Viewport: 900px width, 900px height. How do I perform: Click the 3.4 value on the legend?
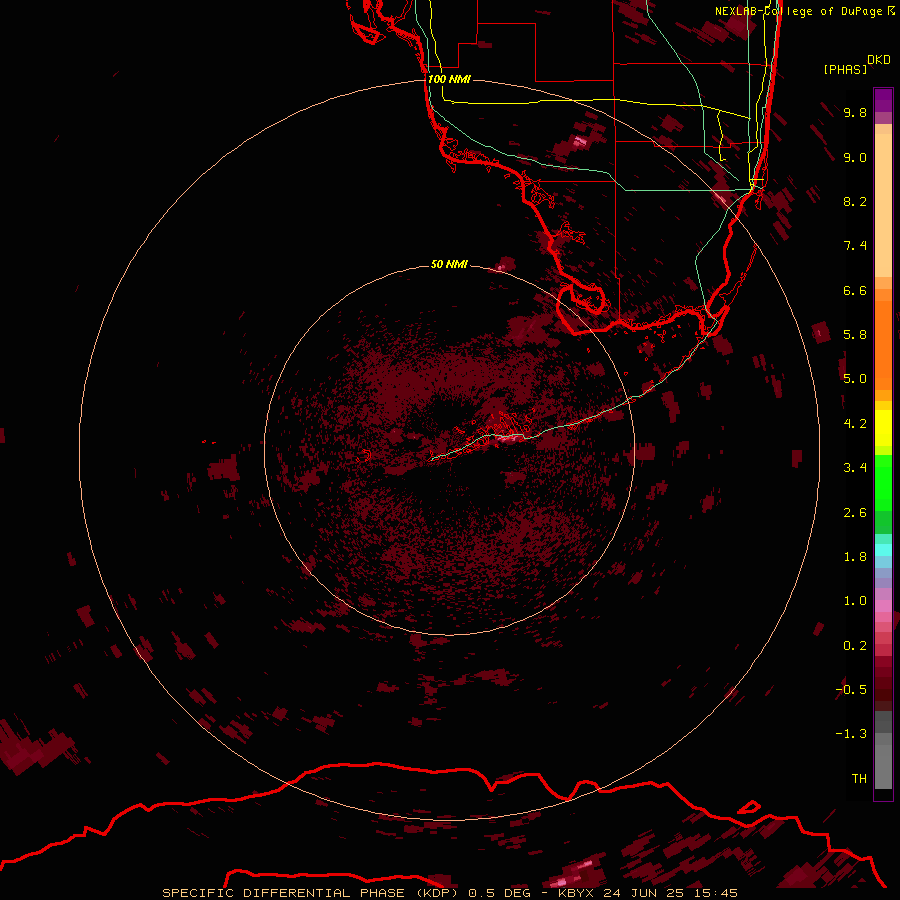pyautogui.click(x=855, y=468)
